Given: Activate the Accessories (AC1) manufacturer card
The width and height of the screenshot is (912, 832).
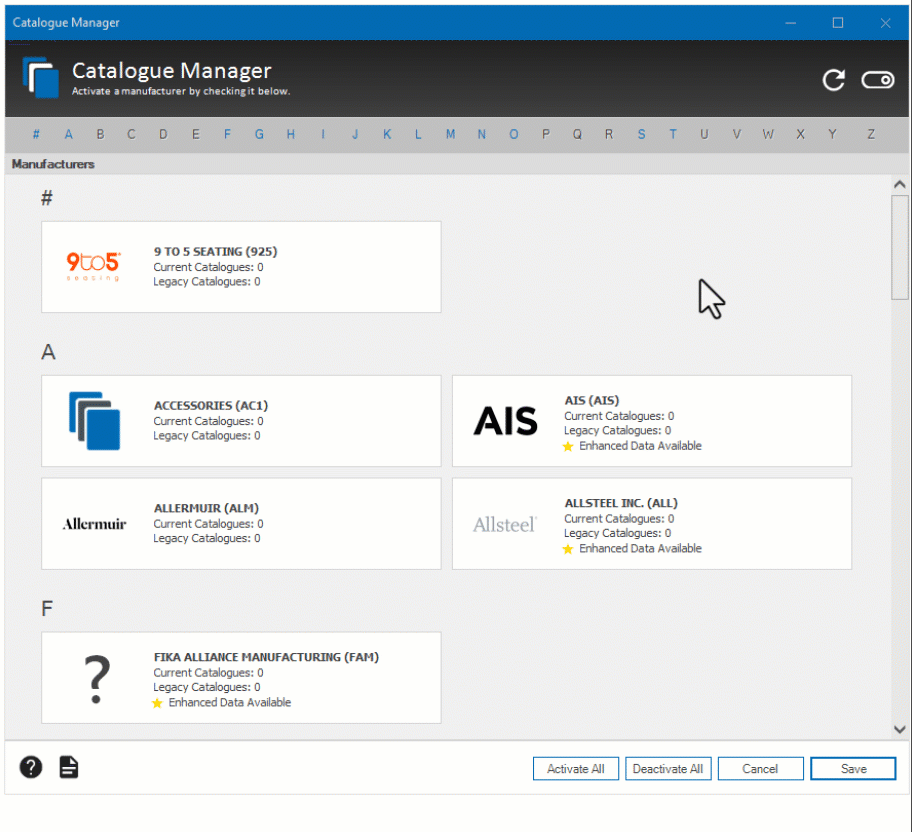Looking at the screenshot, I should click(x=241, y=421).
